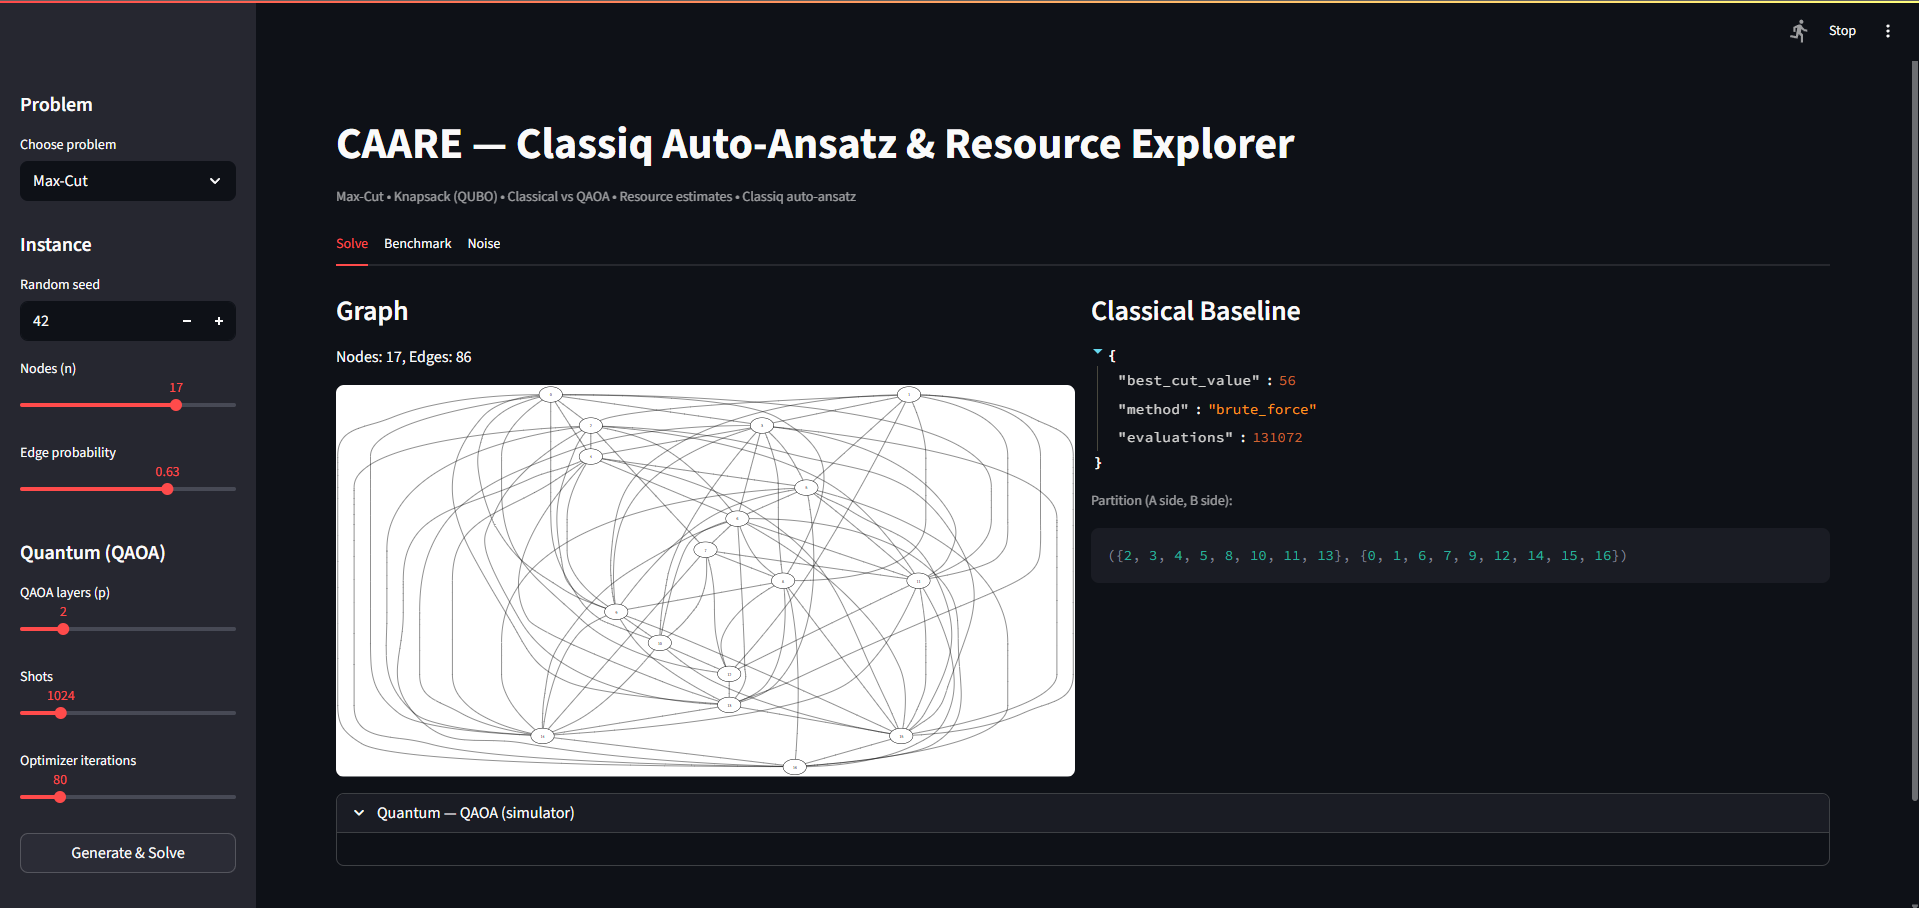Click the subtitle caption under the title
Viewport: 1919px width, 908px height.
(596, 197)
